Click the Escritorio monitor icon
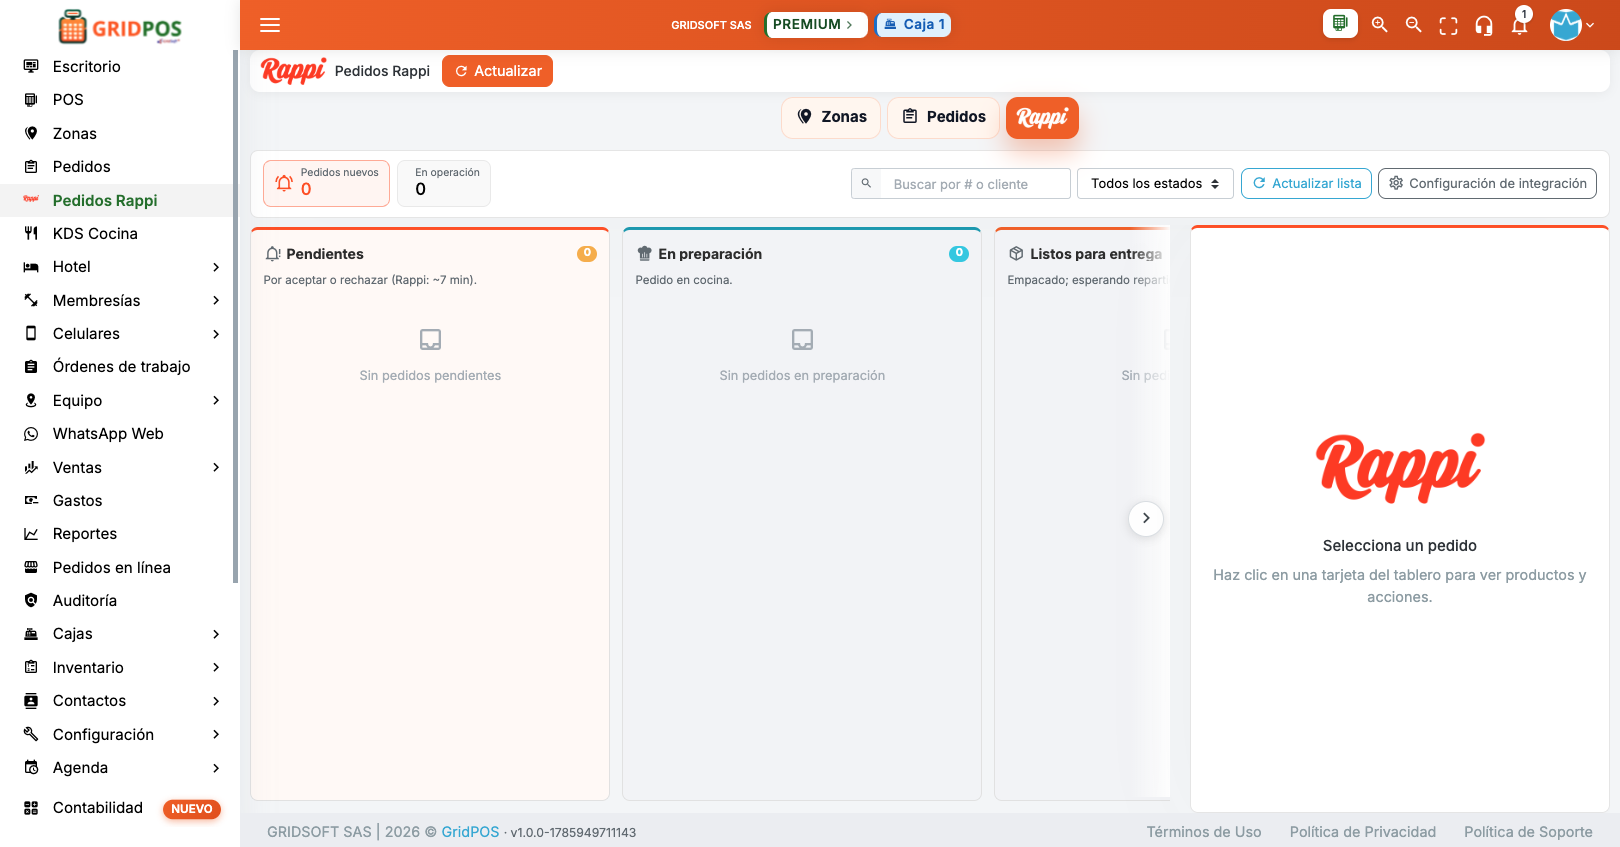 point(31,66)
